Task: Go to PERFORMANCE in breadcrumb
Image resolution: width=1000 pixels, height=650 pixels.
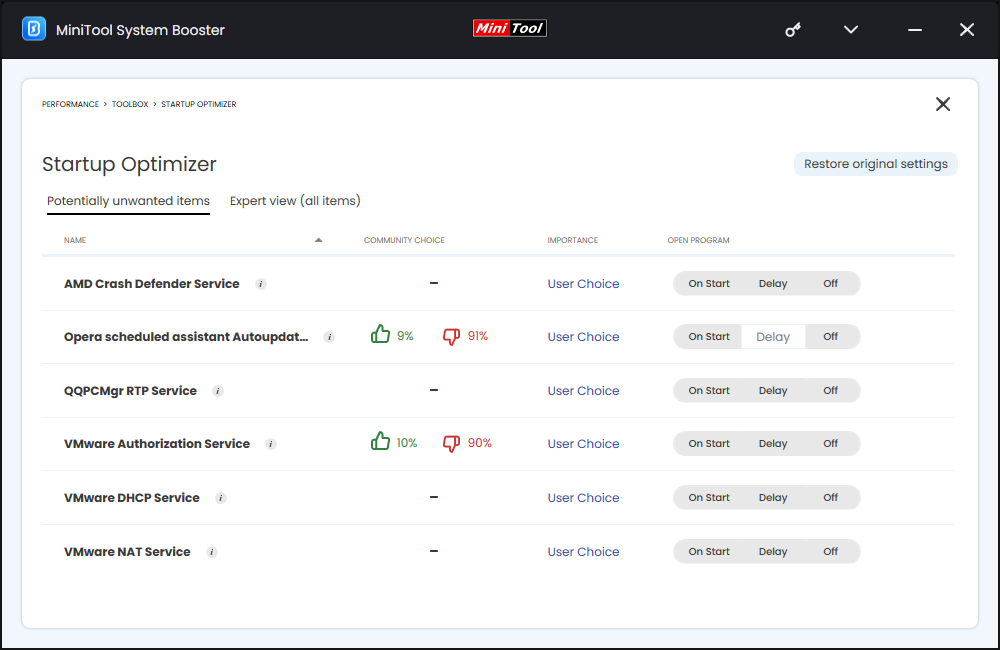Action: tap(70, 104)
